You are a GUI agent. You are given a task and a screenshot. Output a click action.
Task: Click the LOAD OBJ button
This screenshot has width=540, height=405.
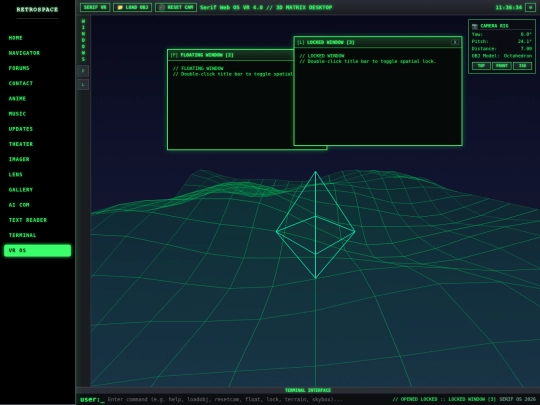tap(133, 7)
